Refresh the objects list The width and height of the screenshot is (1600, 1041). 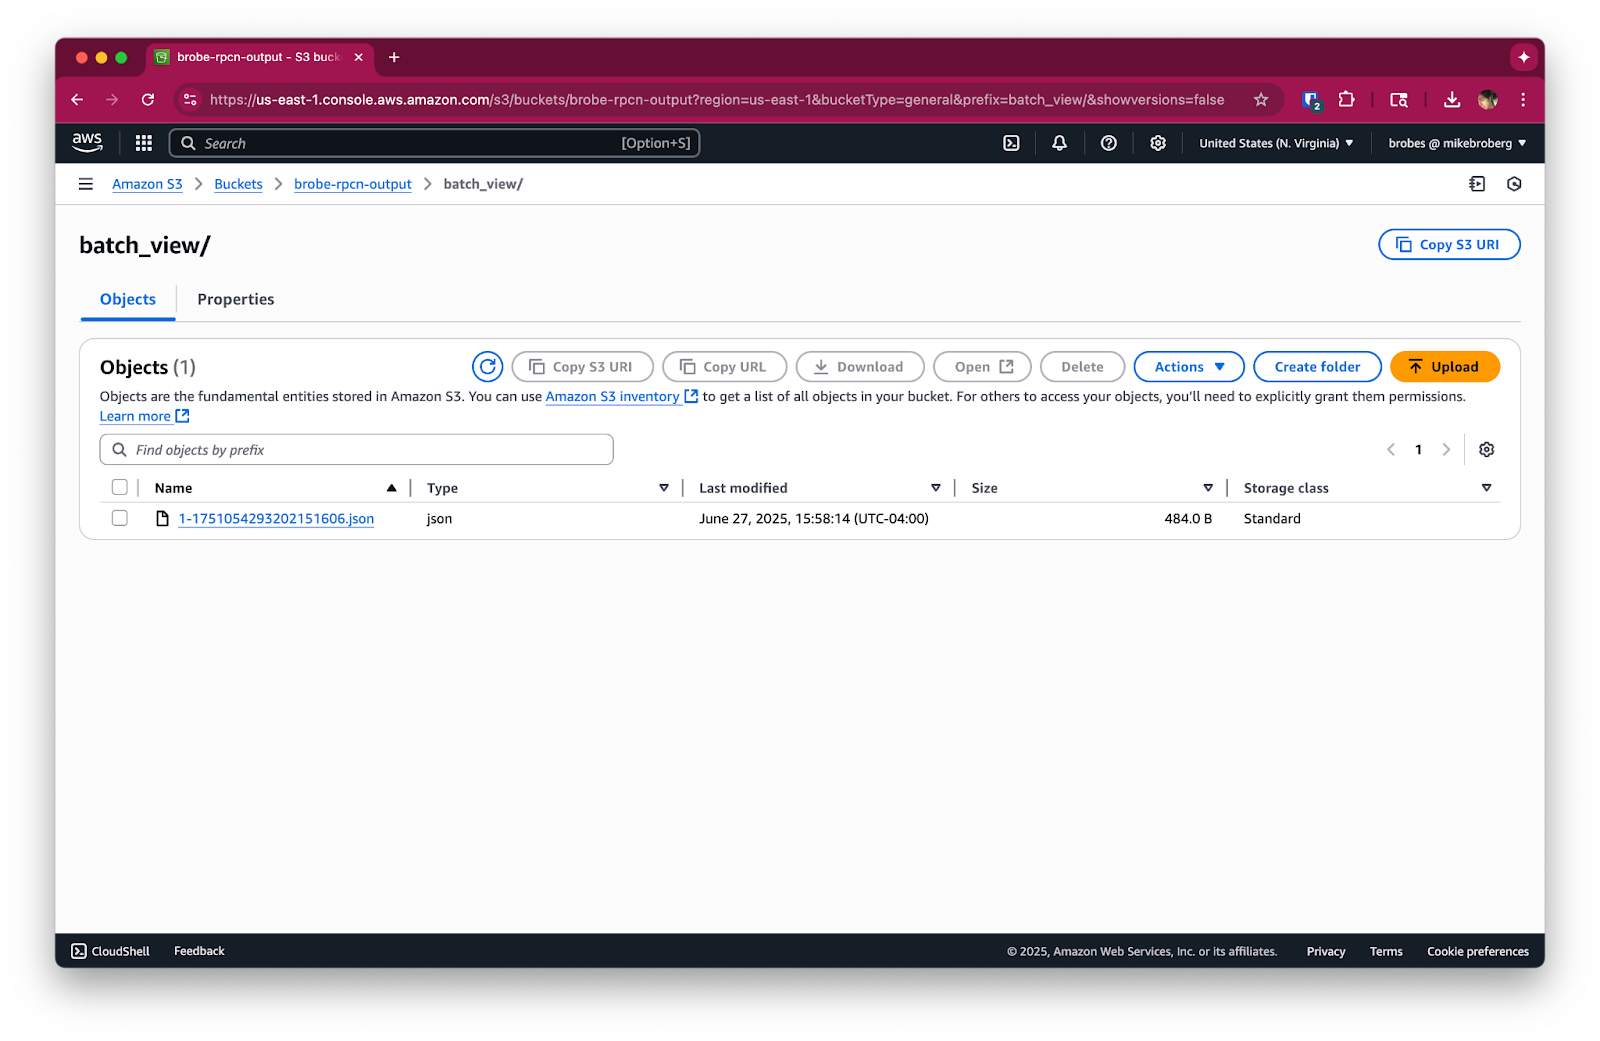pyautogui.click(x=487, y=366)
